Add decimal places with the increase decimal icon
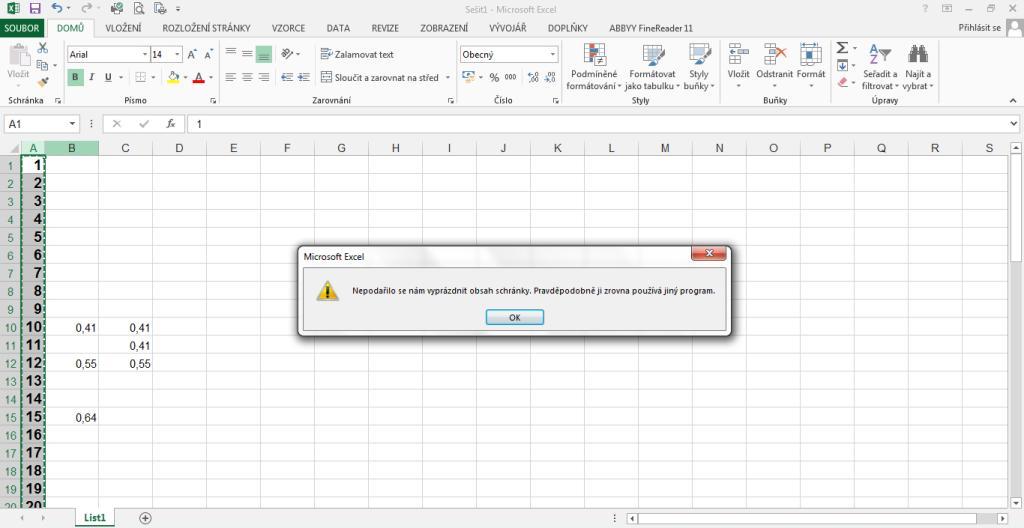This screenshot has height=528, width=1024. (533, 77)
